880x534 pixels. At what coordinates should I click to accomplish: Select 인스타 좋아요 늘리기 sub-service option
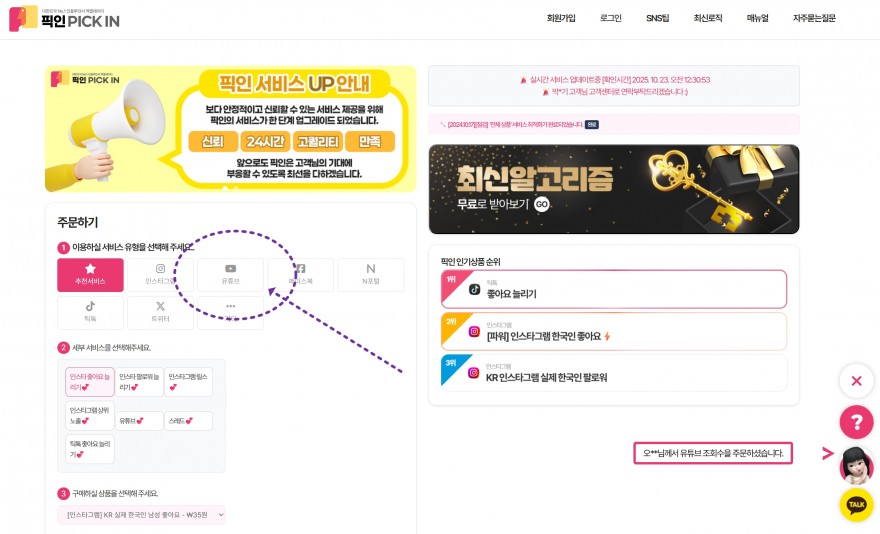[x=90, y=382]
